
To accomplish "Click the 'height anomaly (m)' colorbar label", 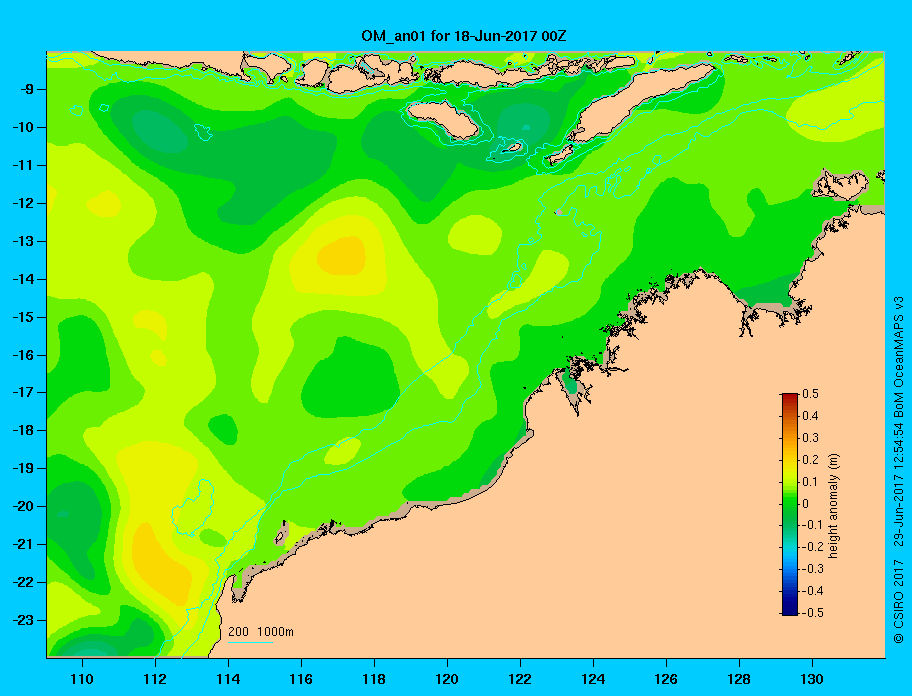I will coord(833,506).
